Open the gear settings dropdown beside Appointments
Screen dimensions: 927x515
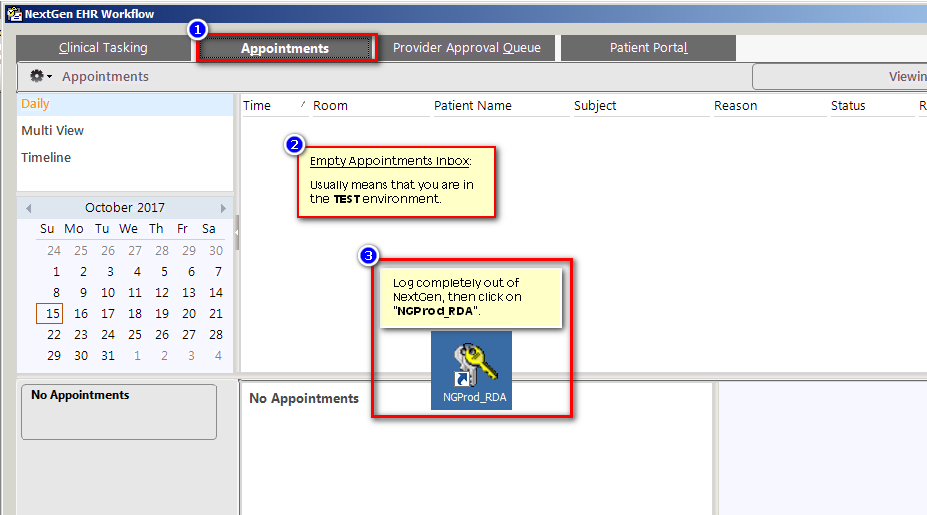click(41, 76)
